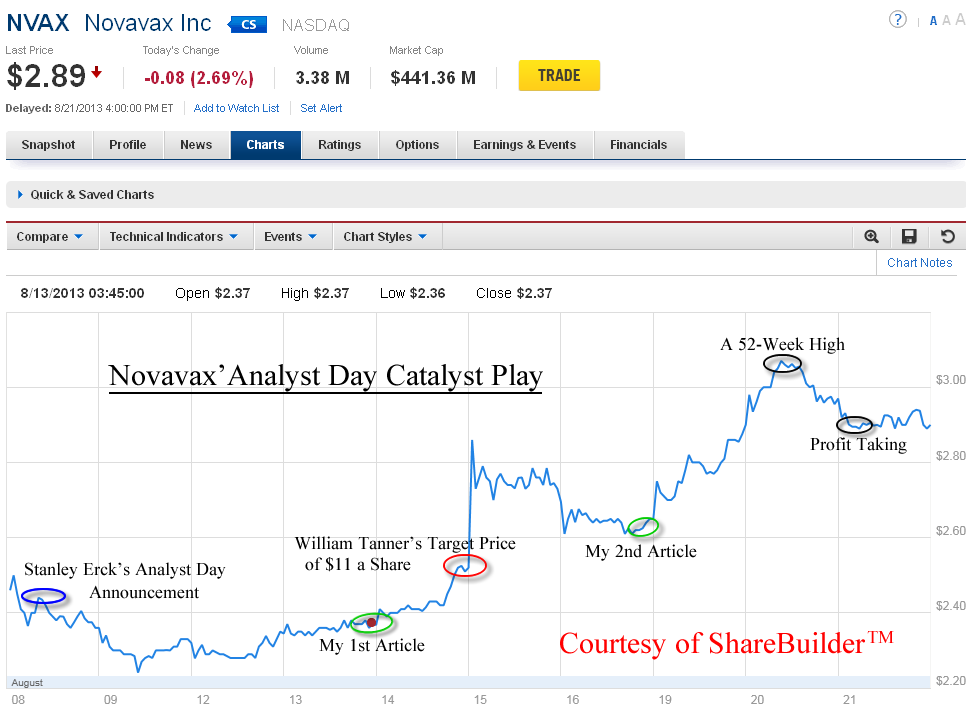Open the Chart Notes link

[x=919, y=263]
